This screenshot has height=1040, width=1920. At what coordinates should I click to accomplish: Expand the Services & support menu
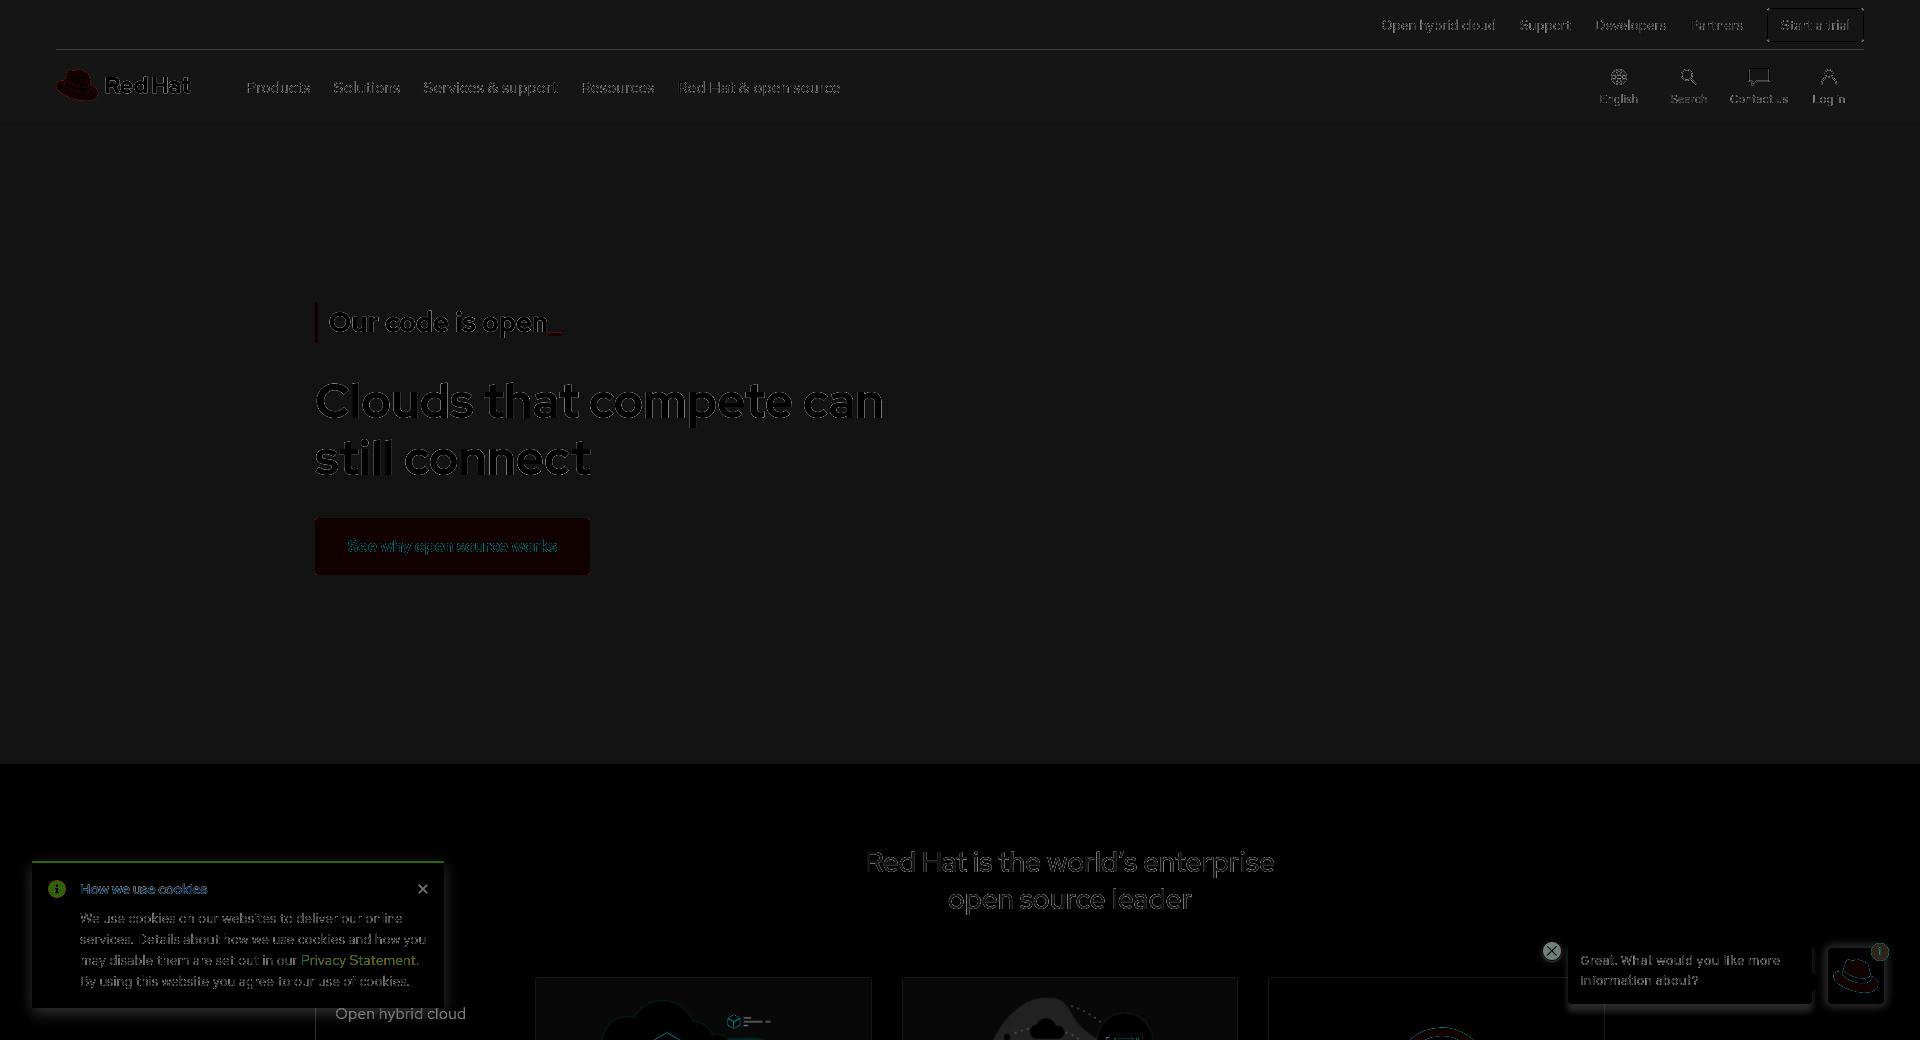490,88
